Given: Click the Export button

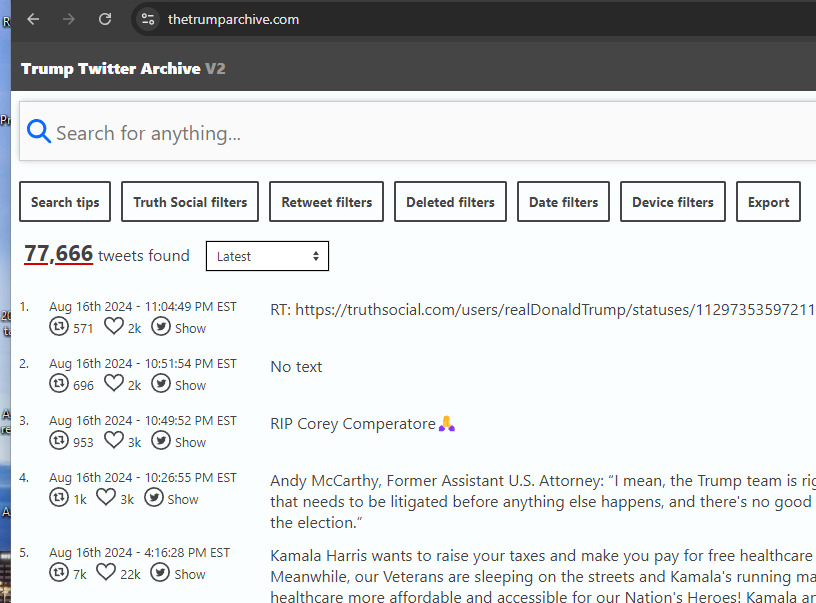Looking at the screenshot, I should (768, 202).
